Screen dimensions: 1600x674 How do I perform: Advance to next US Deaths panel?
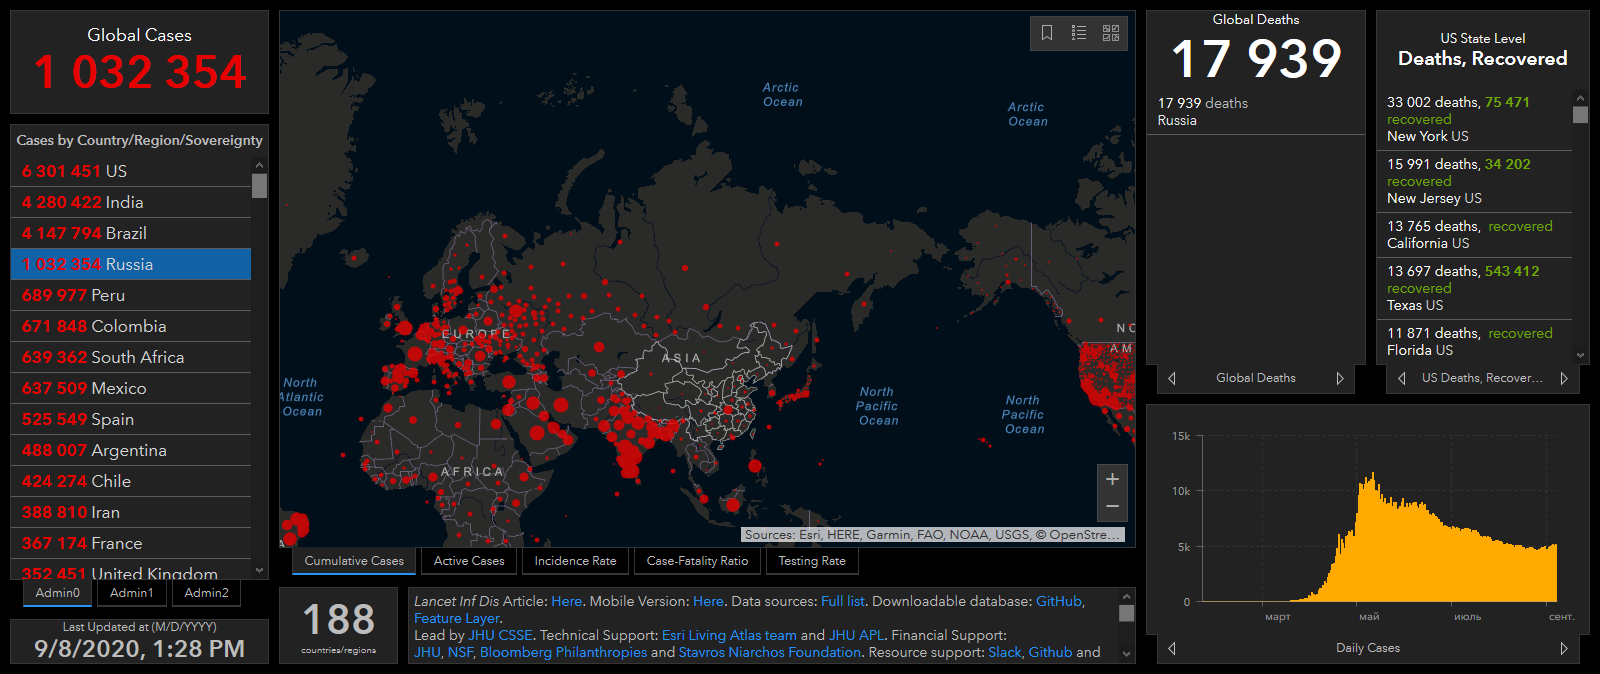[x=1564, y=378]
